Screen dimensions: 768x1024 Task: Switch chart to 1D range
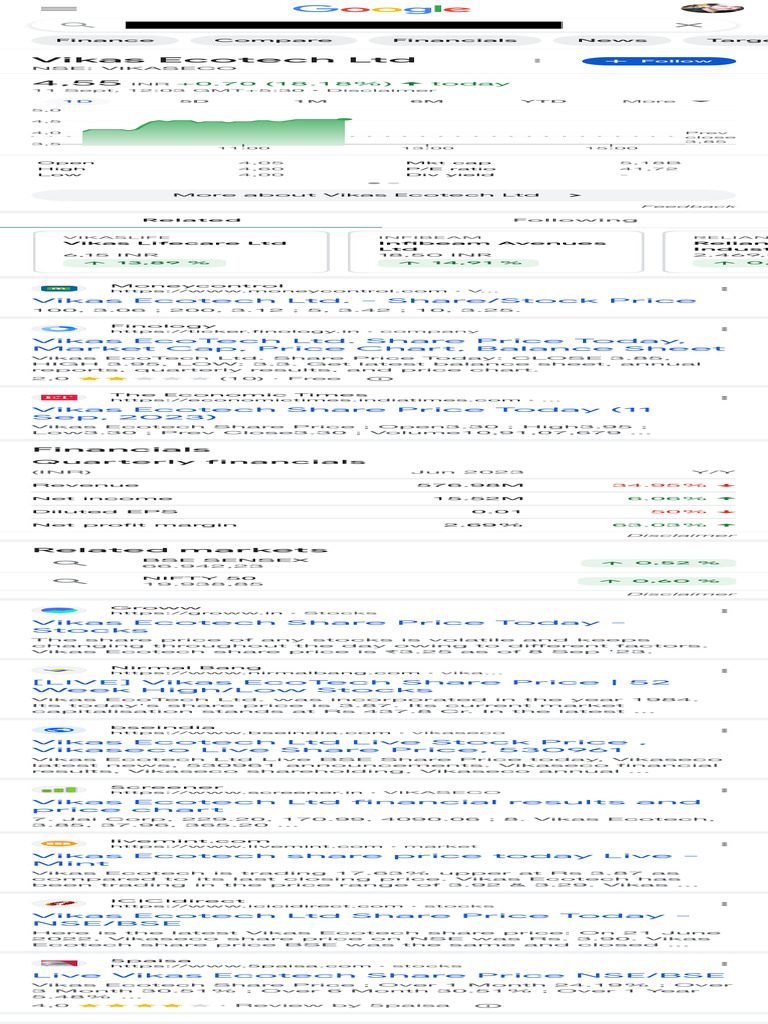[x=79, y=101]
